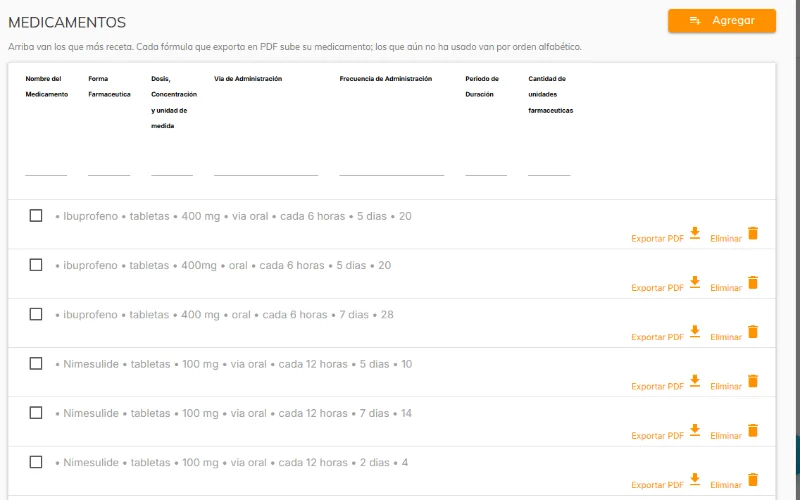
Task: Select text 'Nimesulide • tabletas • 100 mg' 2 dias row
Action: [x=141, y=463]
